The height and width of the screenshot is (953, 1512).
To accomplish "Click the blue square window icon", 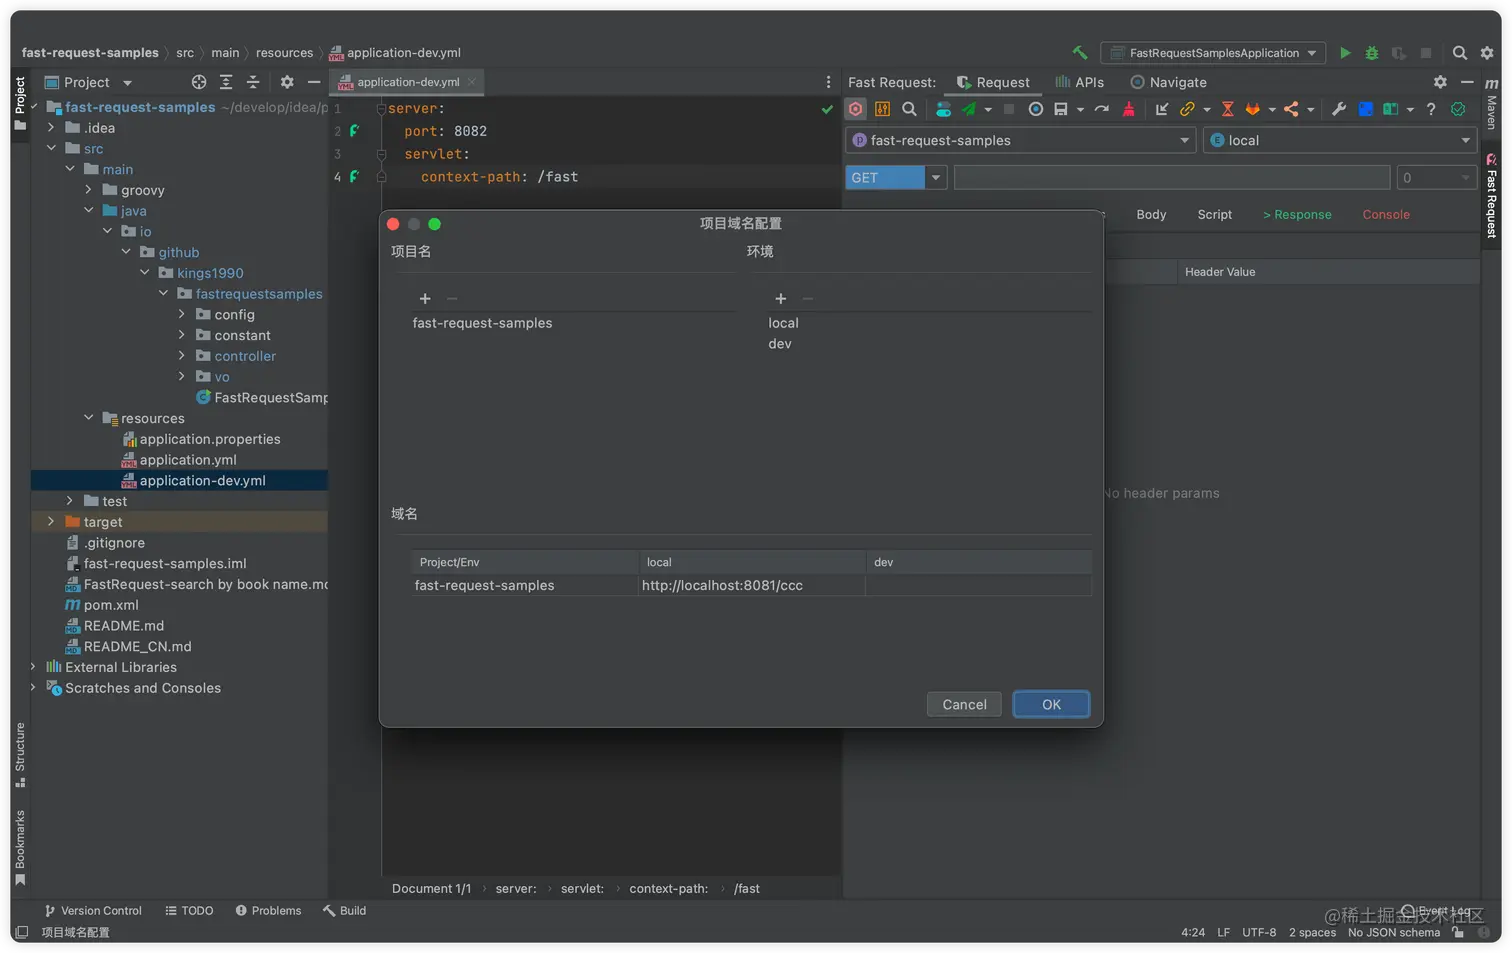I will coord(1365,109).
